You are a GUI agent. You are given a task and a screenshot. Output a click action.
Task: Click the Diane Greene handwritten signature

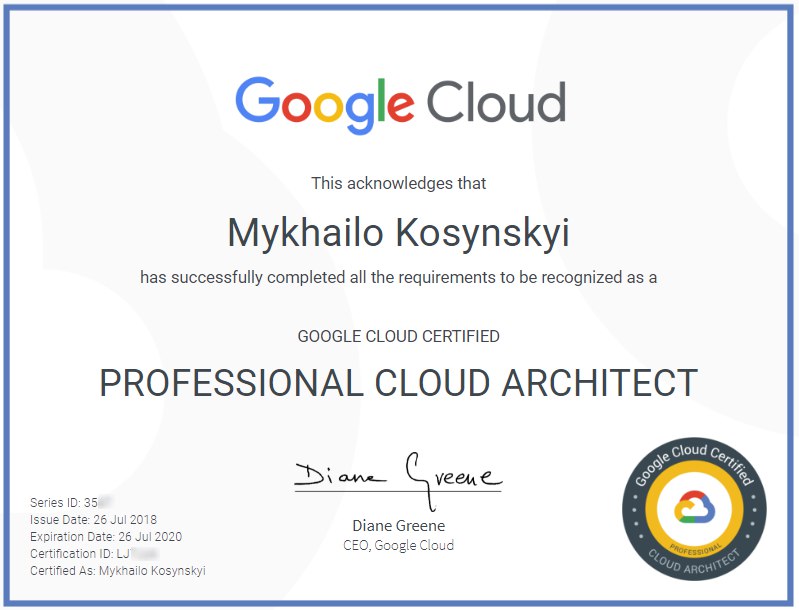(x=398, y=480)
